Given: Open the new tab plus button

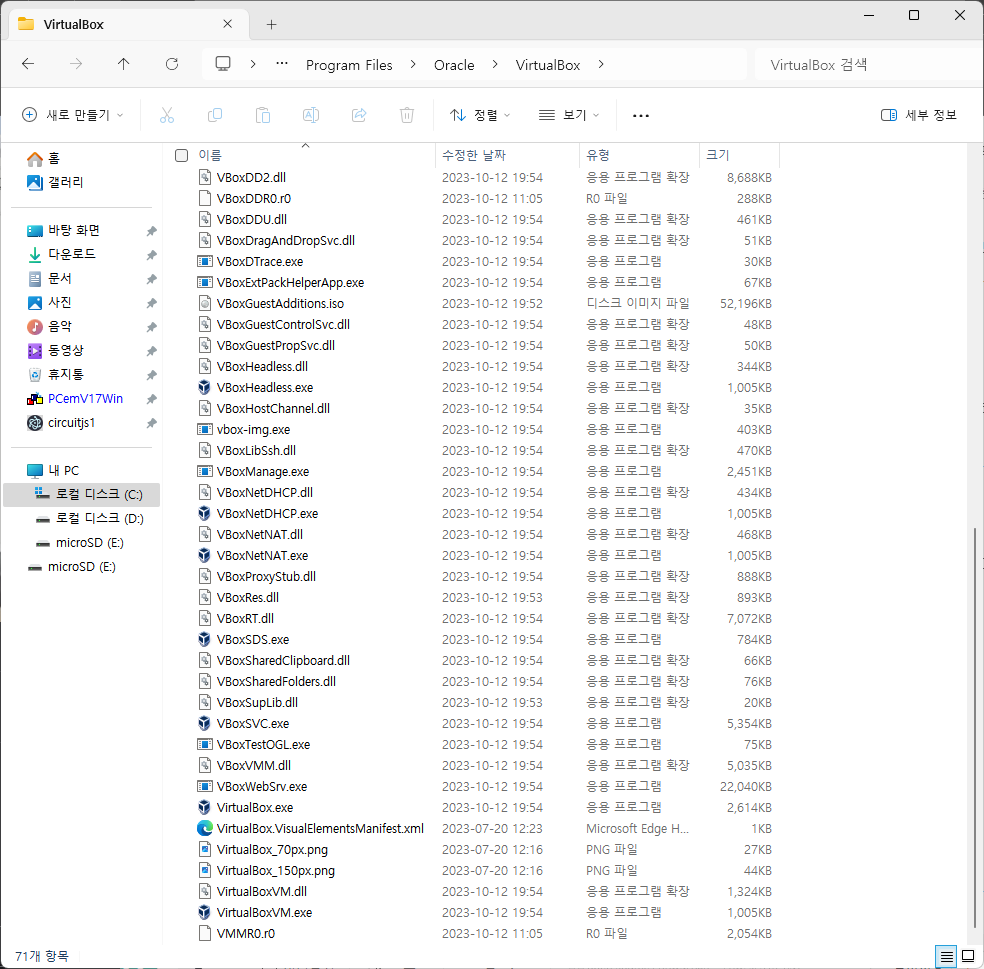Looking at the screenshot, I should pos(271,24).
